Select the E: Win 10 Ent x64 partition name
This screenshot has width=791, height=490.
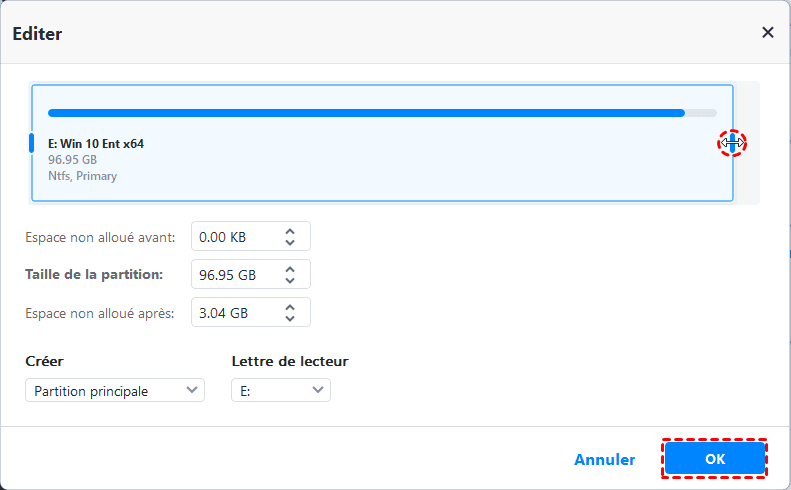[96, 144]
